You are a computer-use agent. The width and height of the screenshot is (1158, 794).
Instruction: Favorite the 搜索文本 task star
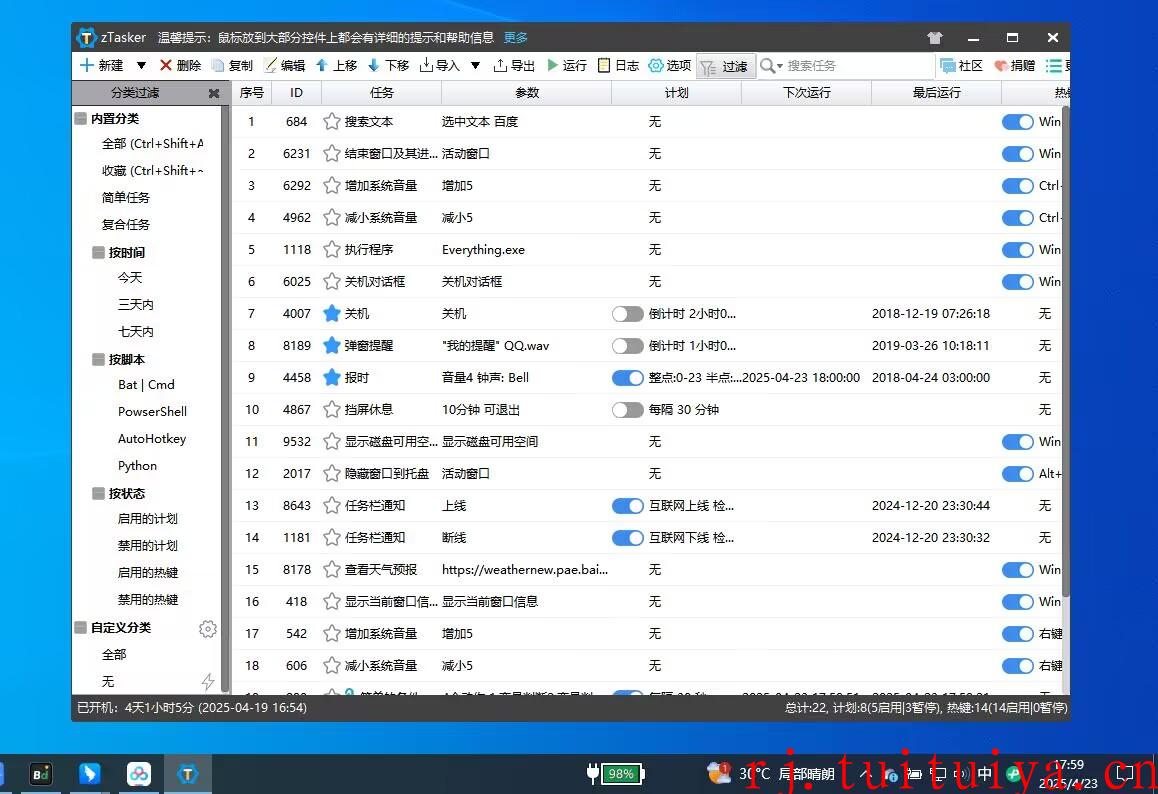point(332,122)
